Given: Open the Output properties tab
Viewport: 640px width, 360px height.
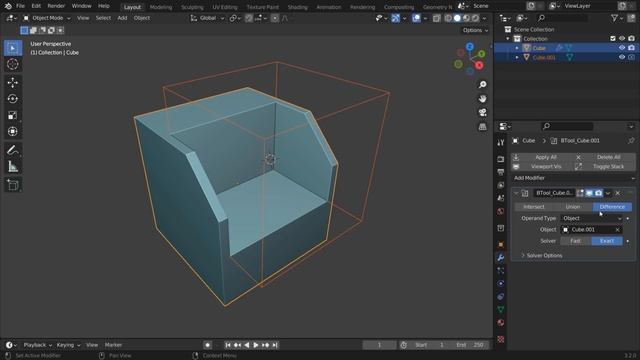Looking at the screenshot, I should (x=501, y=172).
